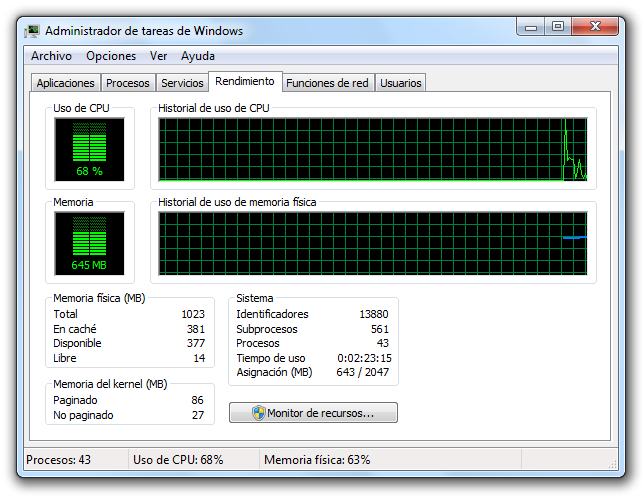Close the Administrador de tareas window
This screenshot has height=500, width=643.
click(595, 27)
